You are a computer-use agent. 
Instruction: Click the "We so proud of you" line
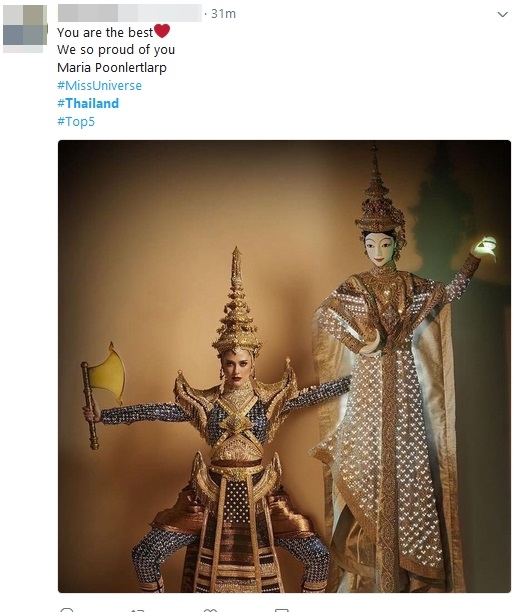(116, 50)
